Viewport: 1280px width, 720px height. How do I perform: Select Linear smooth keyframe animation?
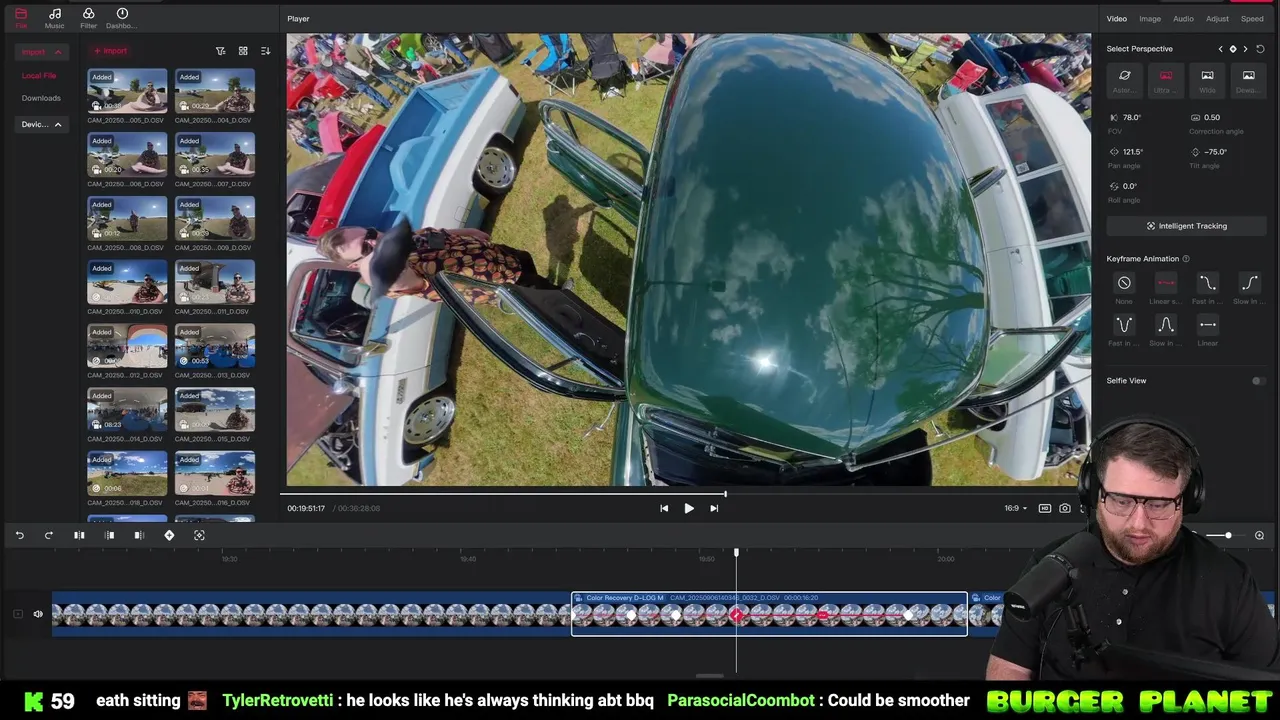click(1166, 284)
